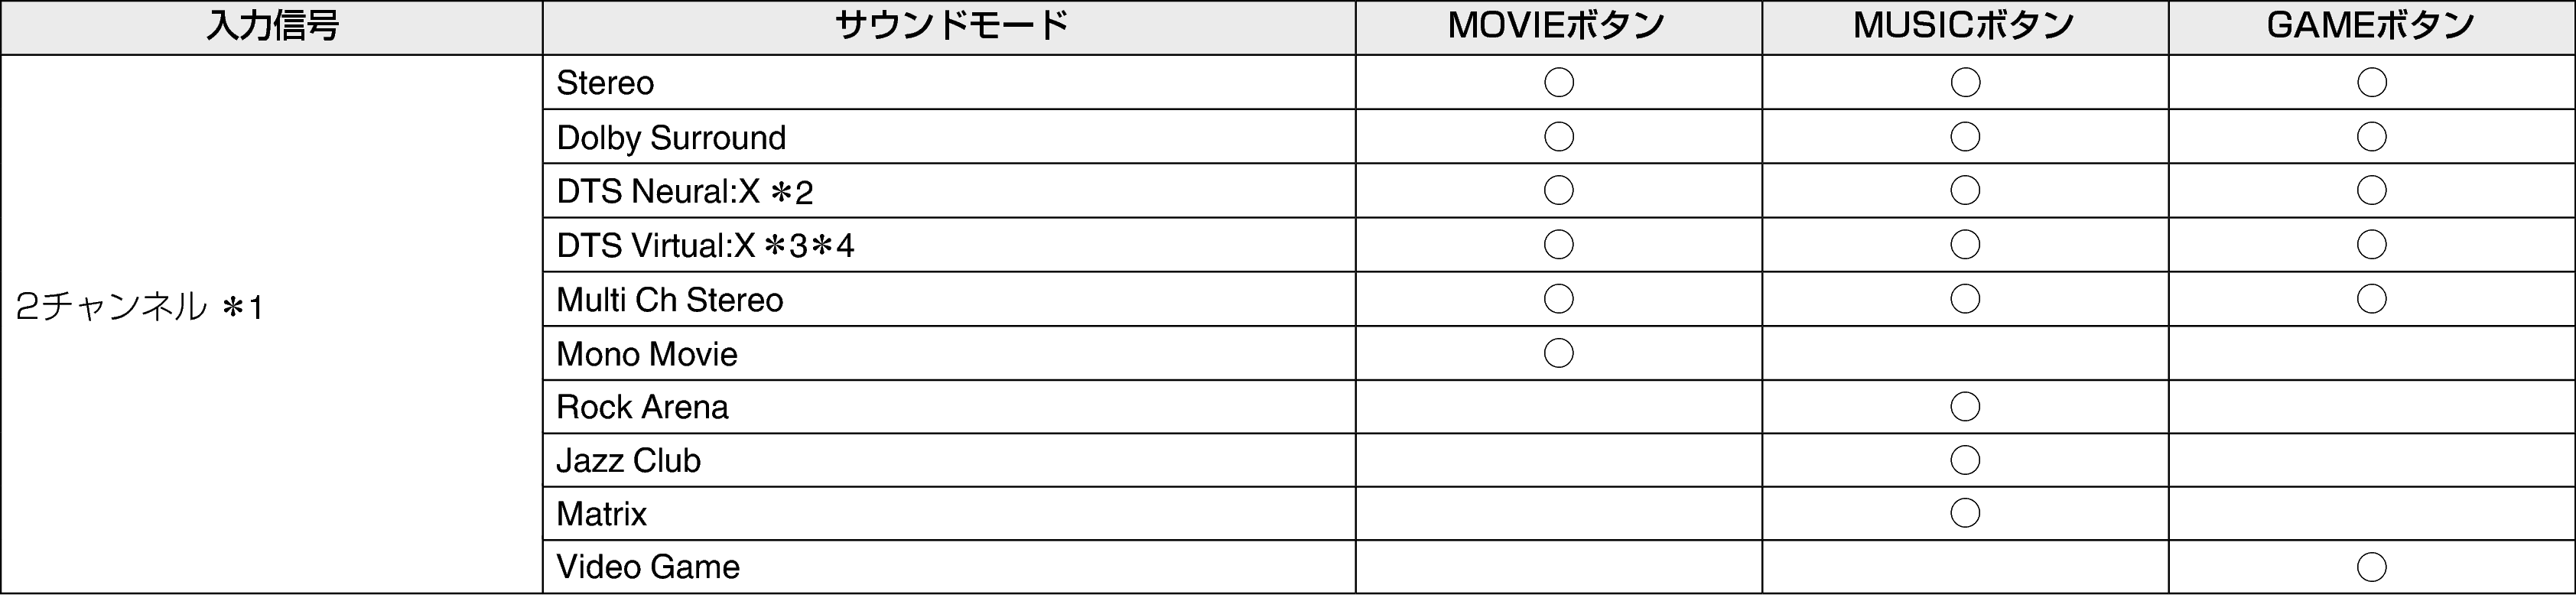Viewport: 2576px width, 598px height.
Task: Click the Stereo circle under MOVIEボタン
Action: 1558,82
